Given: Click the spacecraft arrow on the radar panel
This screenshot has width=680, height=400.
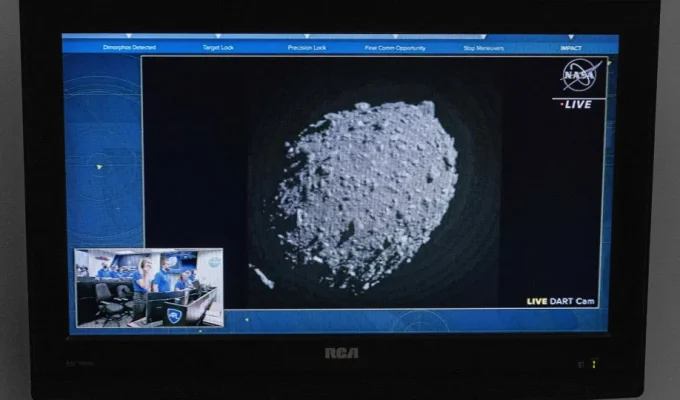Looking at the screenshot, I should [x=99, y=167].
